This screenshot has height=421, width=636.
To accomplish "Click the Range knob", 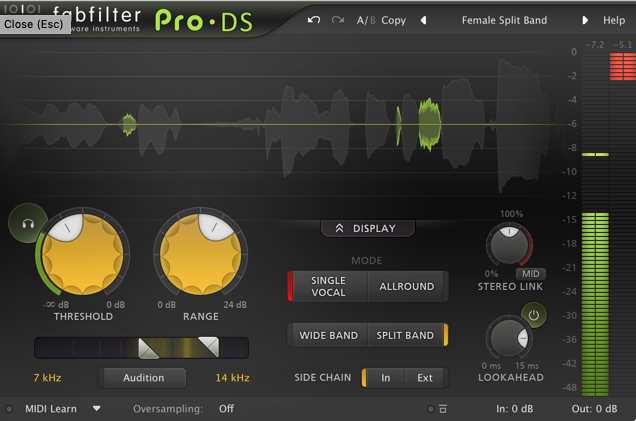I will tap(201, 254).
